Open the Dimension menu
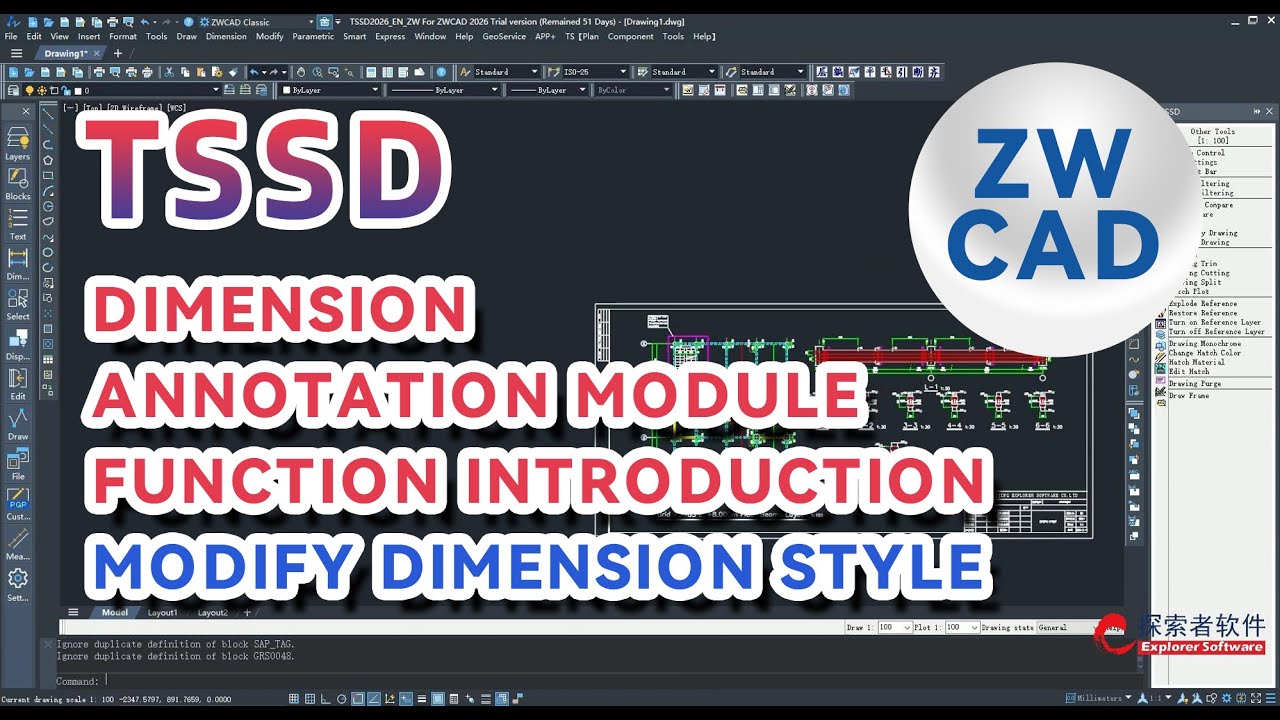This screenshot has height=720, width=1280. click(226, 37)
